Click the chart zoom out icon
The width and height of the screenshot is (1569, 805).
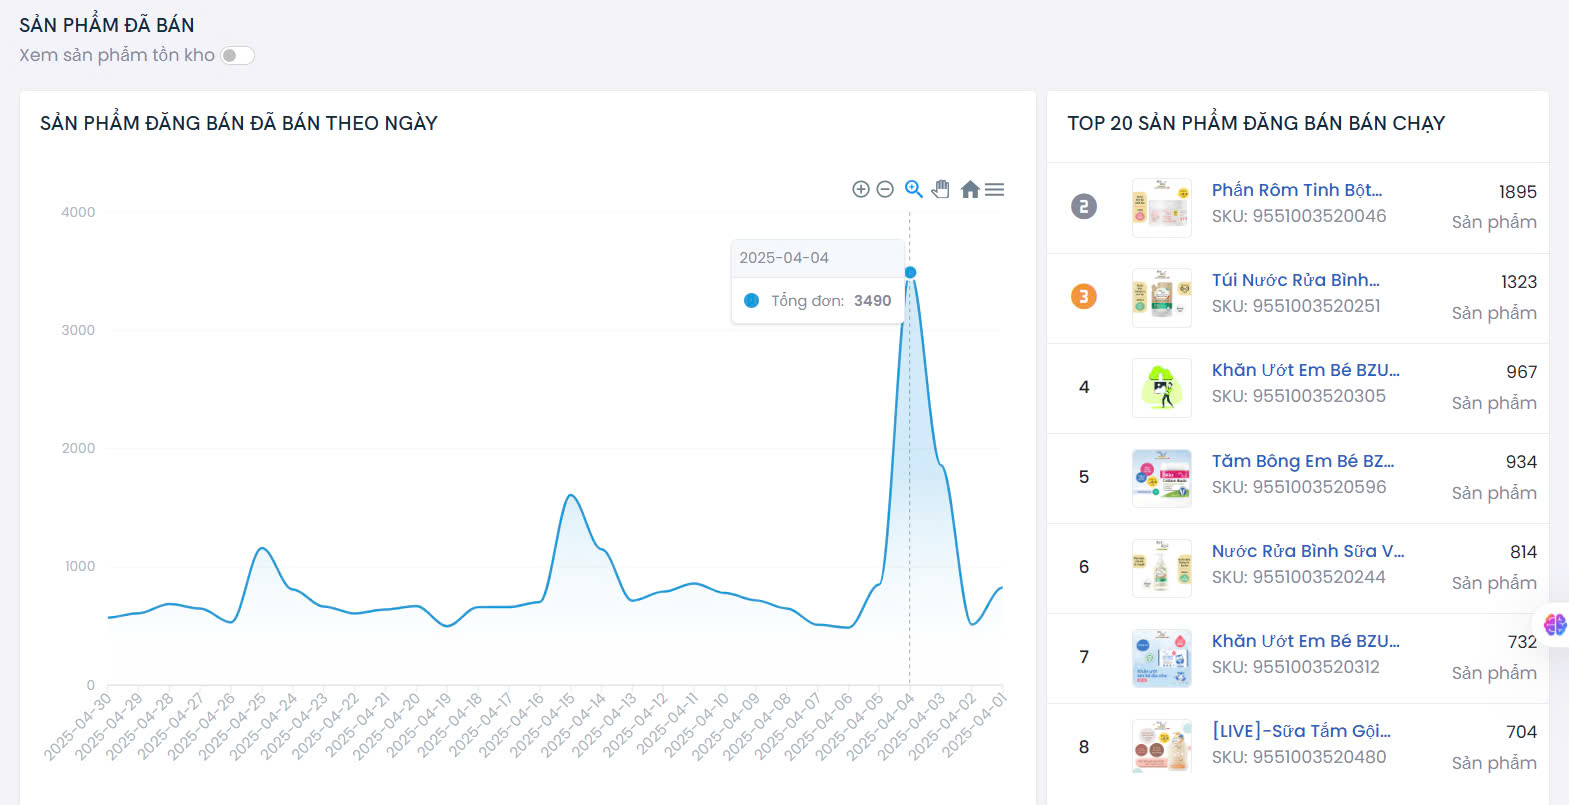point(885,189)
